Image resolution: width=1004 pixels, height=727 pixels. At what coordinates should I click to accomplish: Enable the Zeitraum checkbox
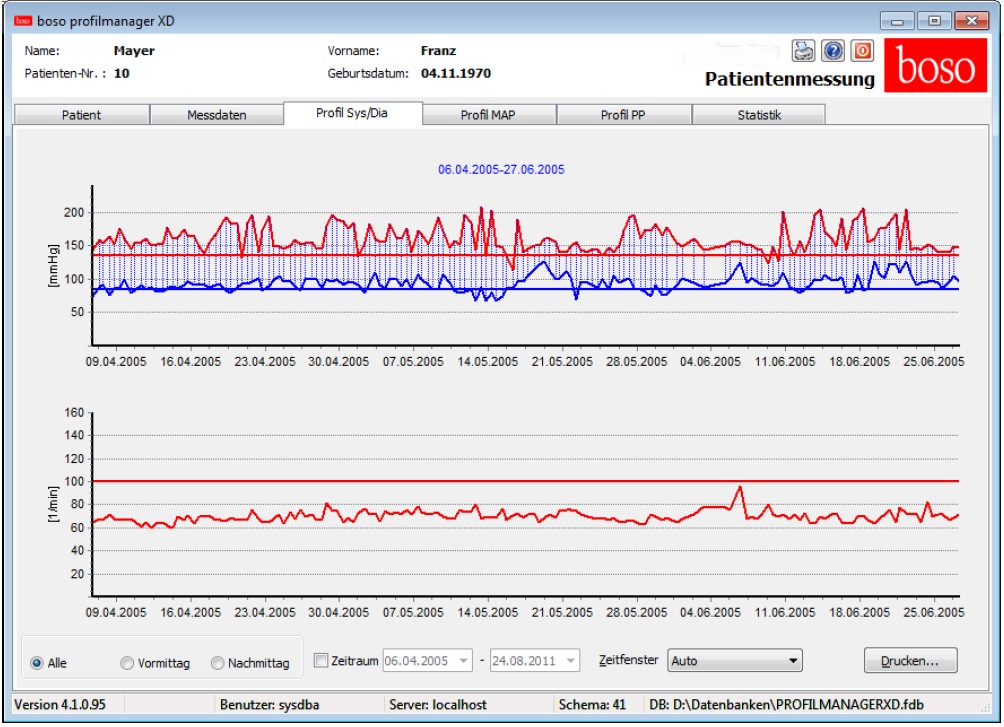[321, 660]
